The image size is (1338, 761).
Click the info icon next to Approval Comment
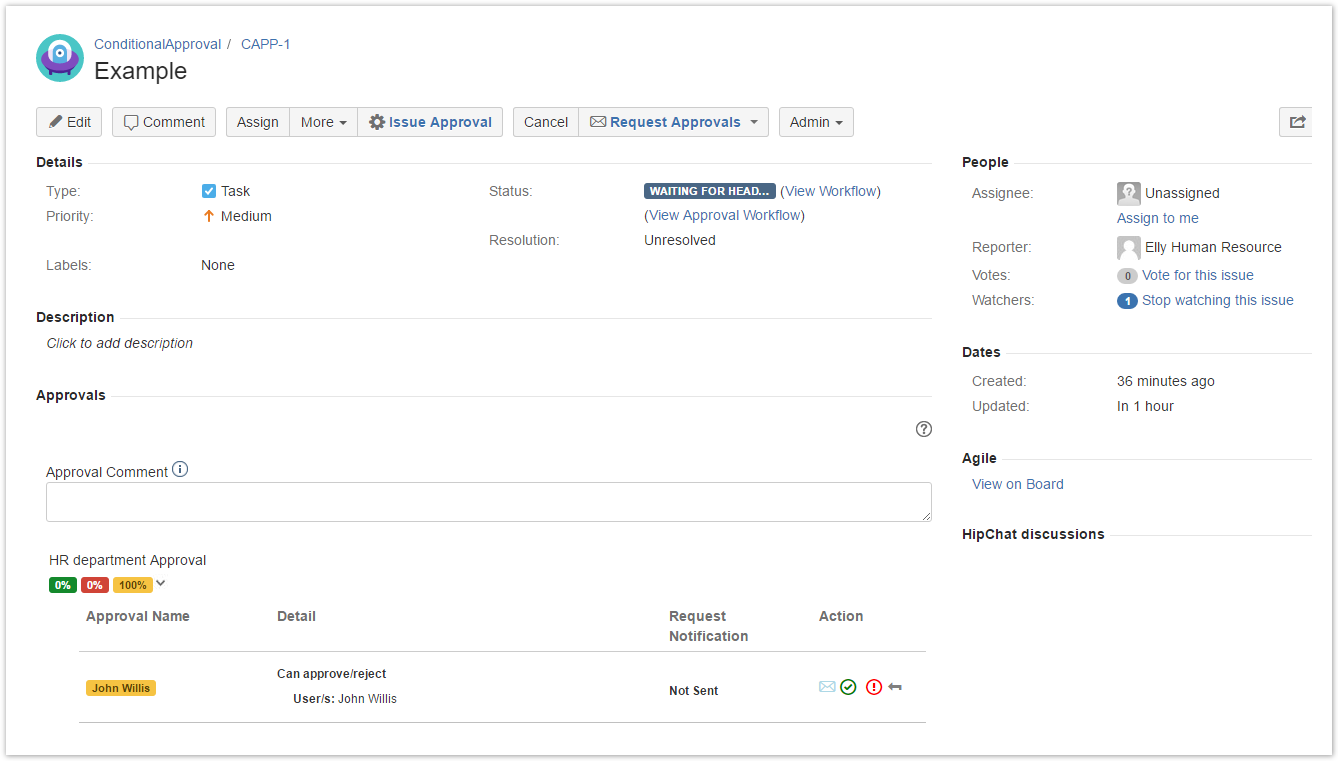pos(180,470)
